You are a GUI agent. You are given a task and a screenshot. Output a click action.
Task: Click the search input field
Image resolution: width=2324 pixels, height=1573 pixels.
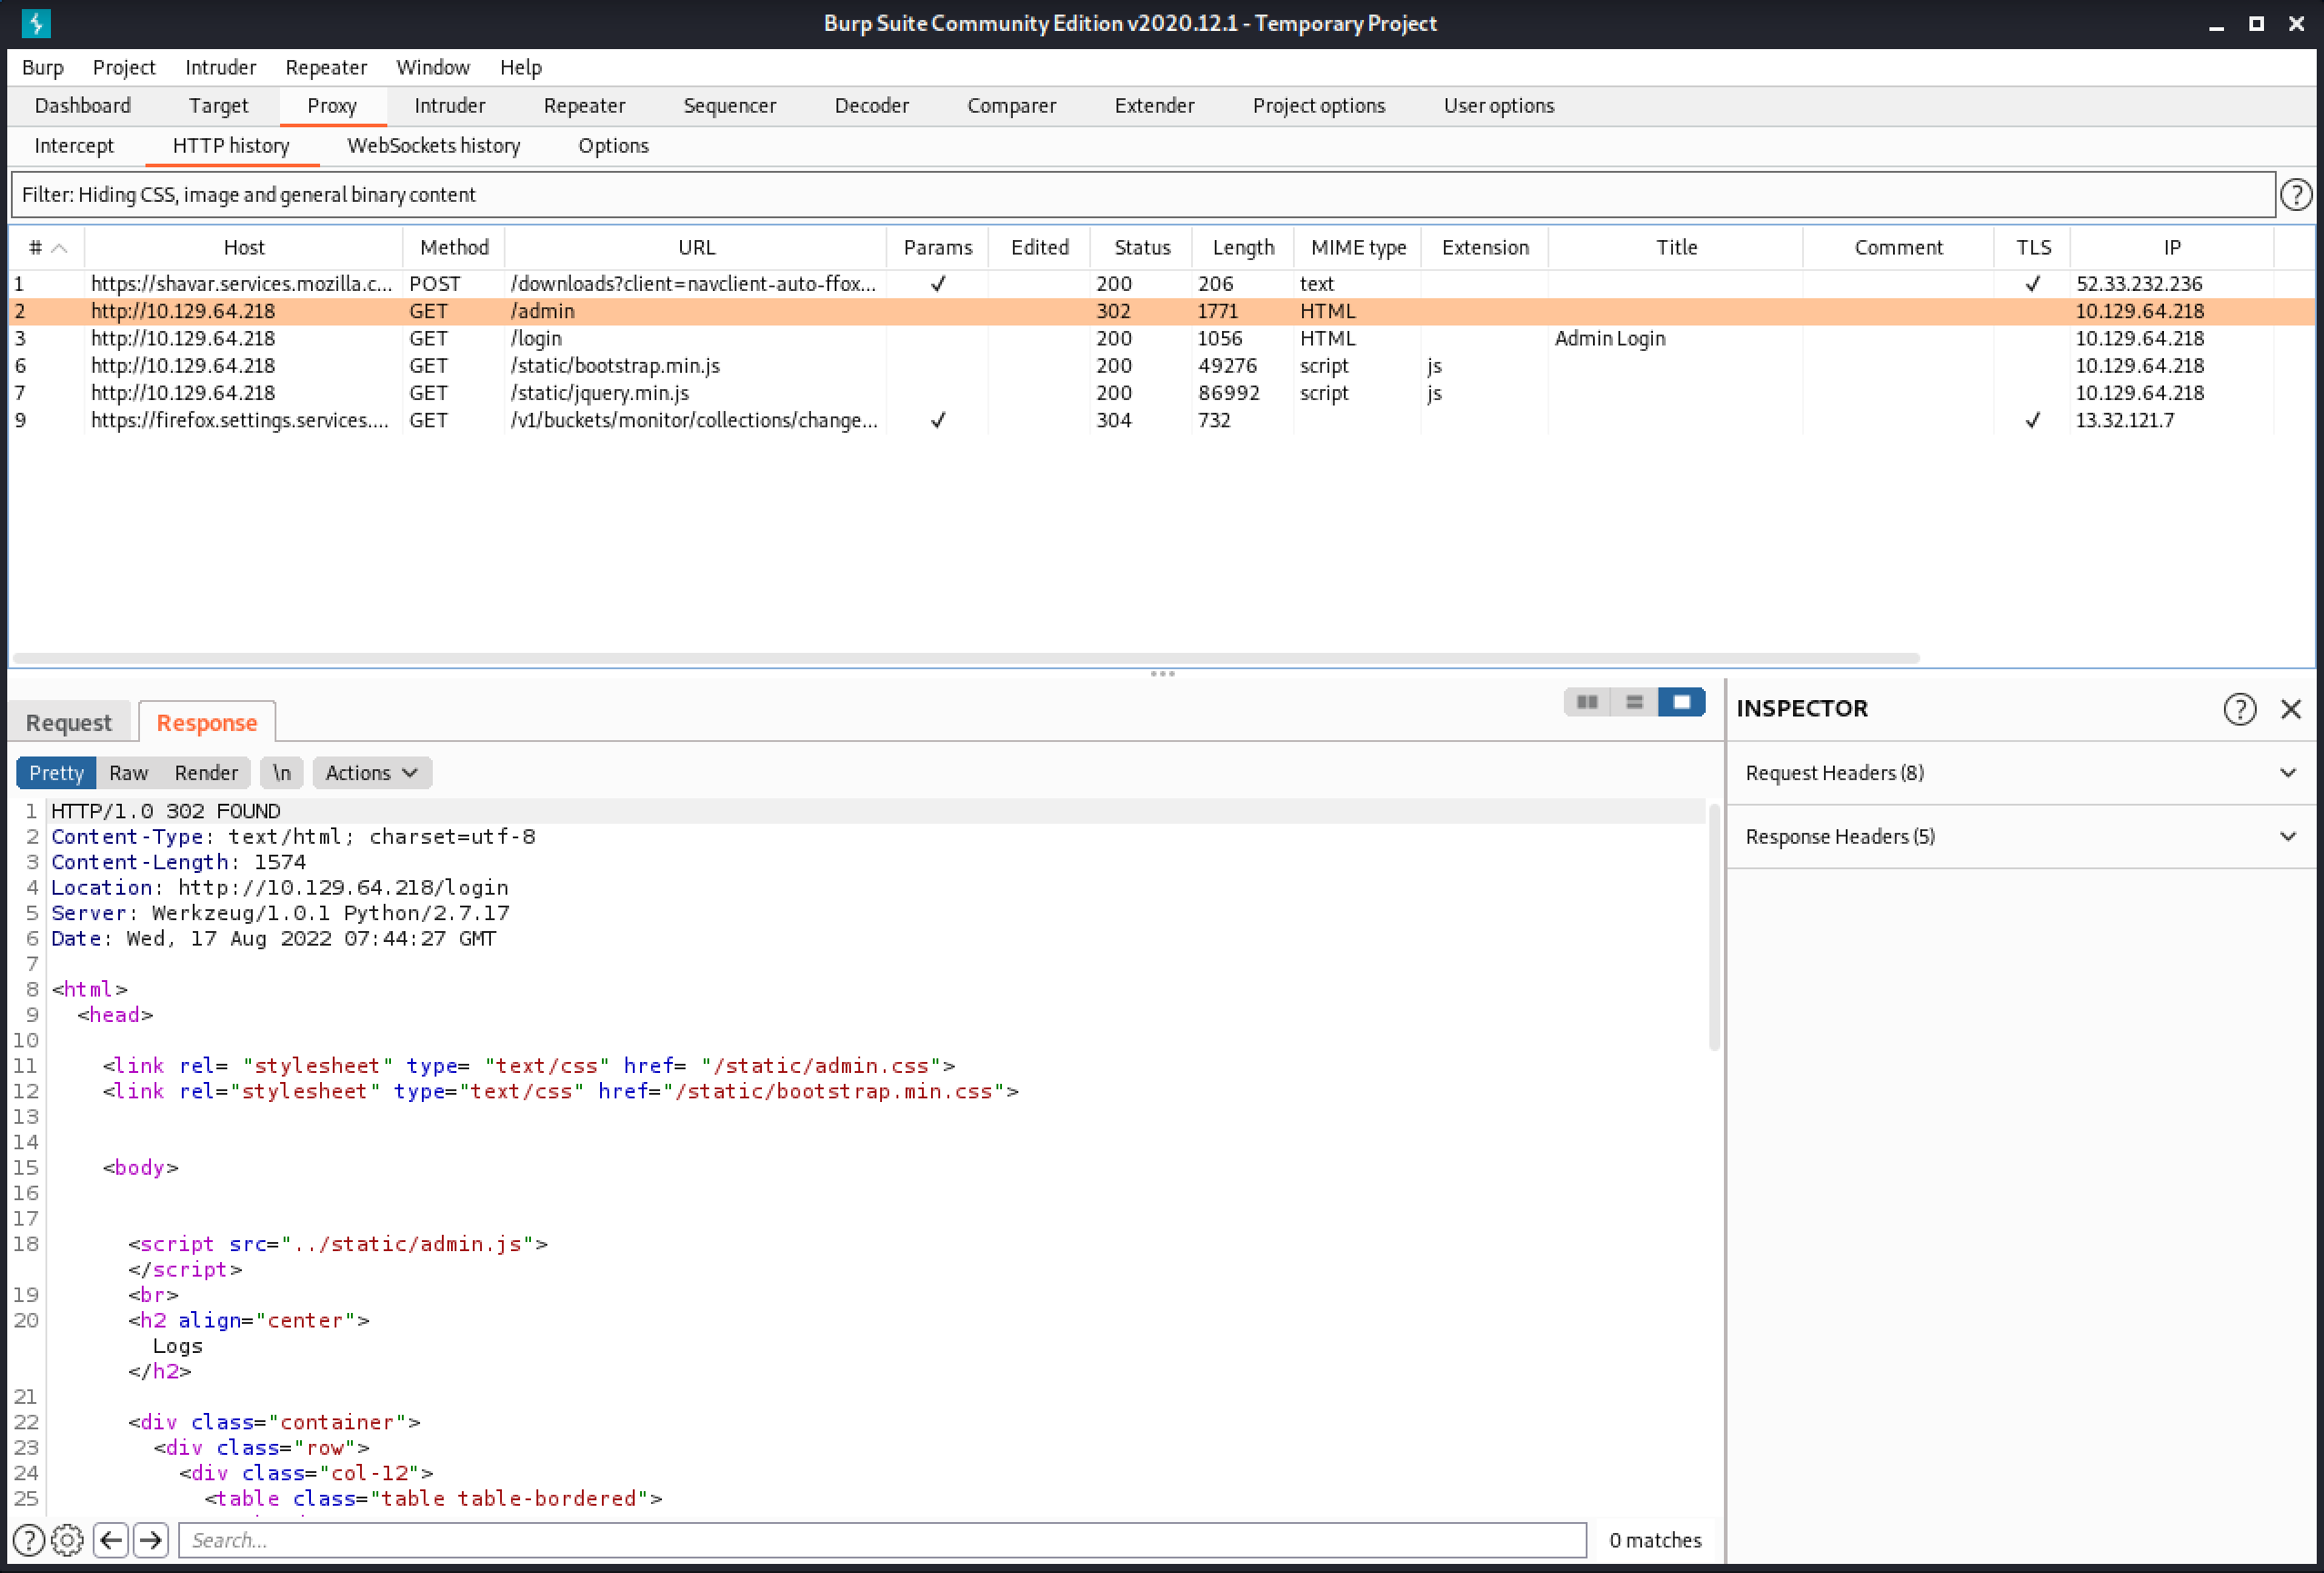pos(882,1540)
